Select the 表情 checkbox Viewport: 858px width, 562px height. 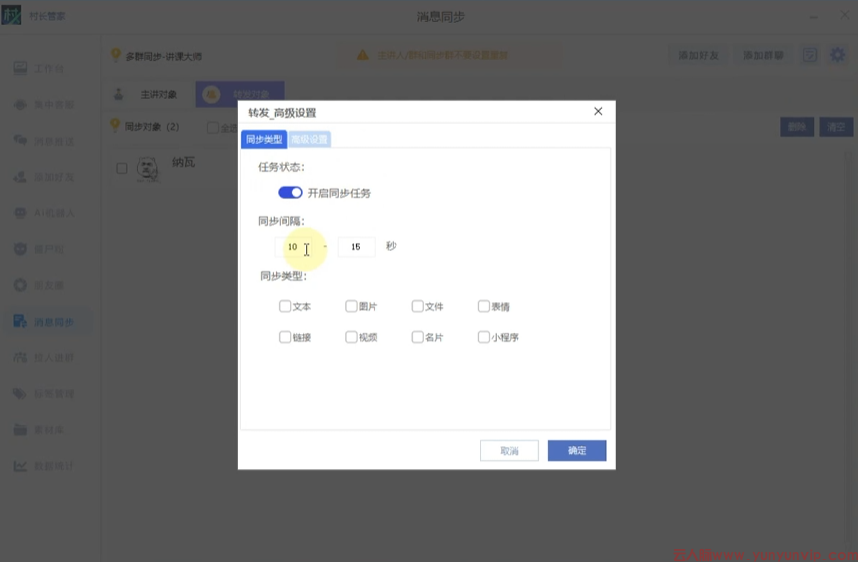point(484,307)
